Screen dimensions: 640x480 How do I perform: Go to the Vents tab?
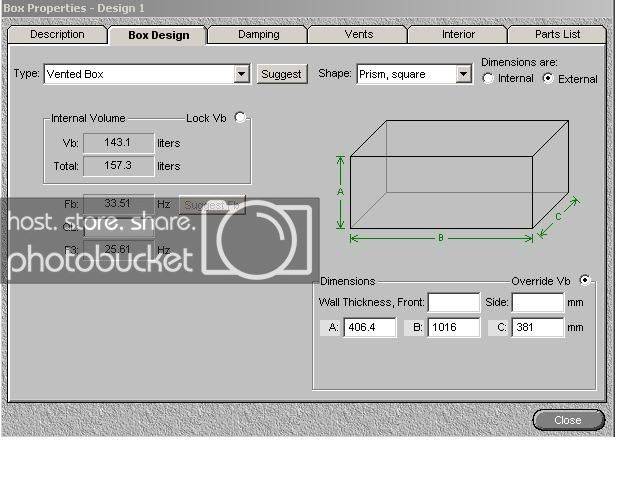358,35
